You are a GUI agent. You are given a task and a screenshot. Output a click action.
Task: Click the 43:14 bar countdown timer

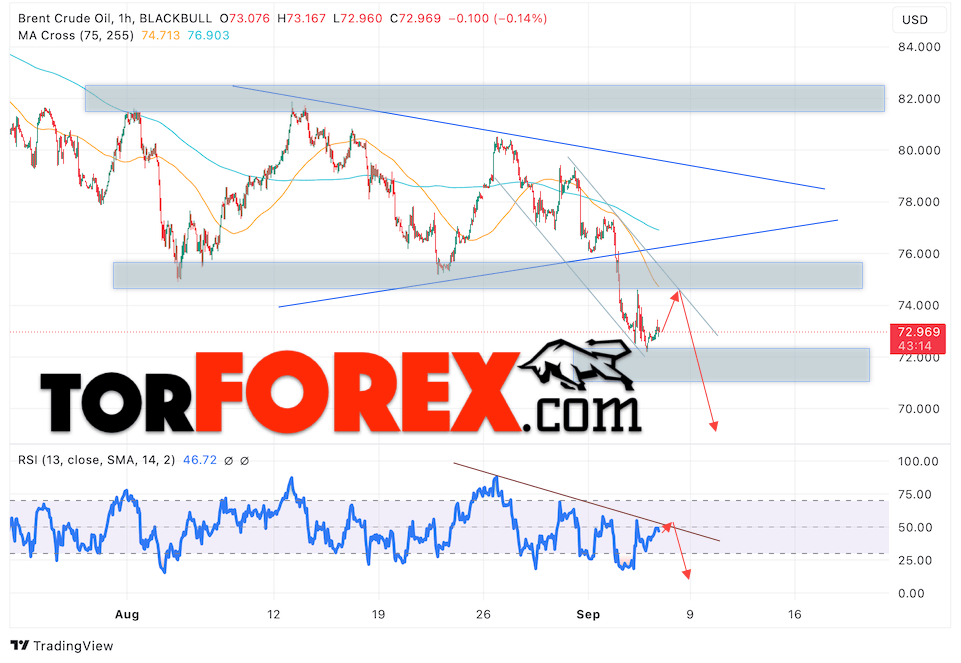914,346
